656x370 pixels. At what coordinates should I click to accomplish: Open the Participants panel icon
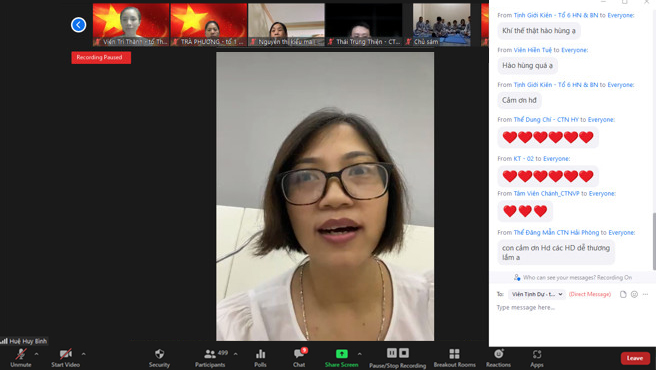(x=210, y=354)
